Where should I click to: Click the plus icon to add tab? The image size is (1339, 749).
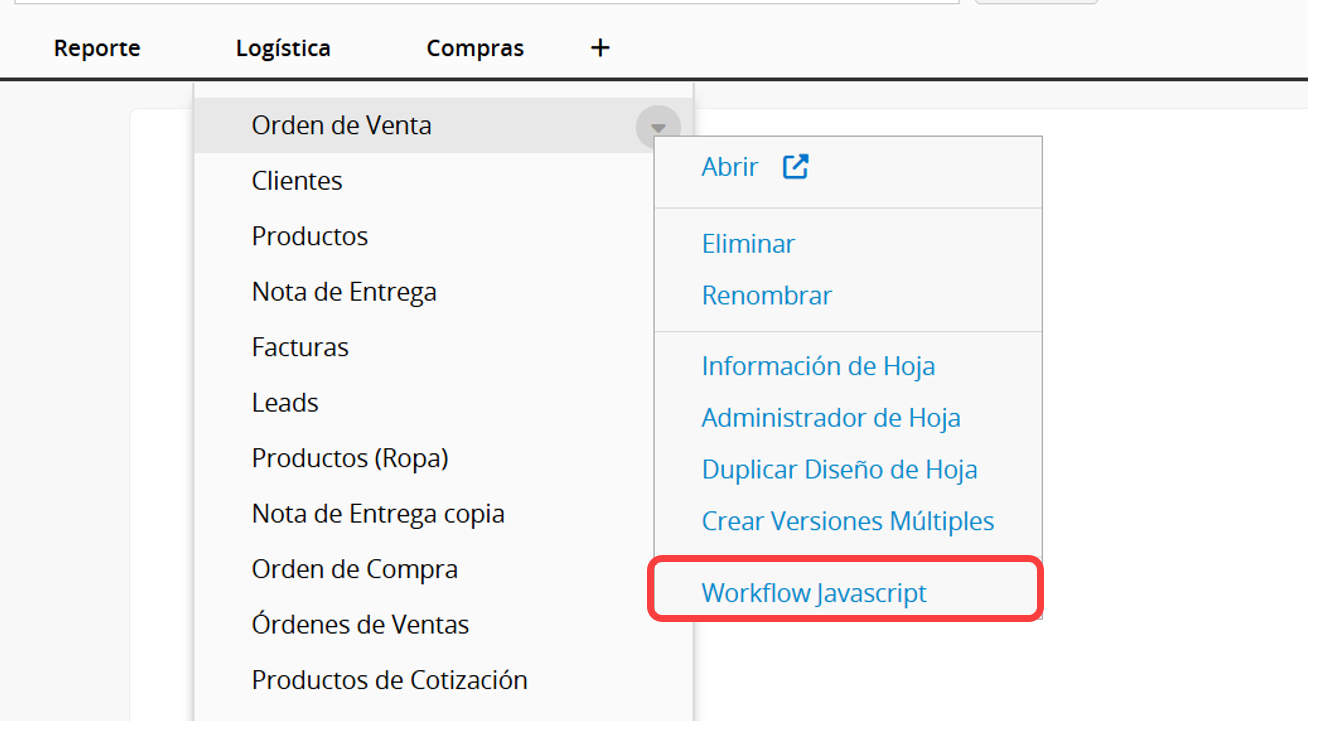coord(600,48)
